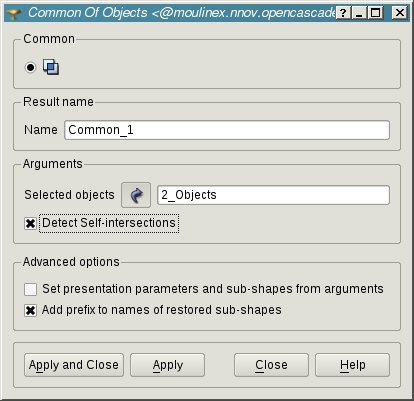Click the Name label text
Screen dimensions: 414x401
click(x=41, y=130)
